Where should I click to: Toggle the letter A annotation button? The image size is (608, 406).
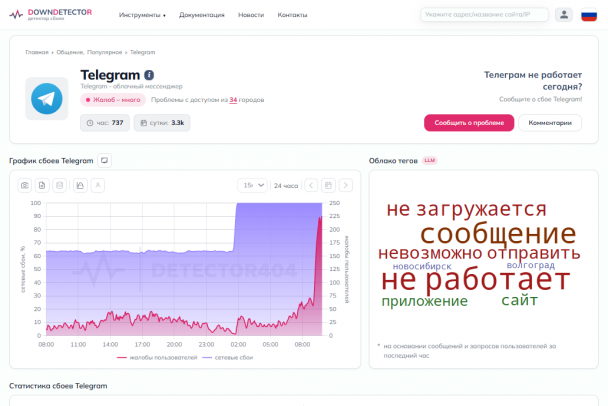click(x=97, y=185)
